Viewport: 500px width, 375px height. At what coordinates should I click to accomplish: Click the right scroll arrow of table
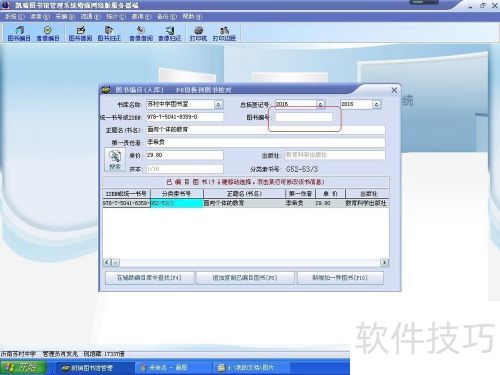[384, 263]
